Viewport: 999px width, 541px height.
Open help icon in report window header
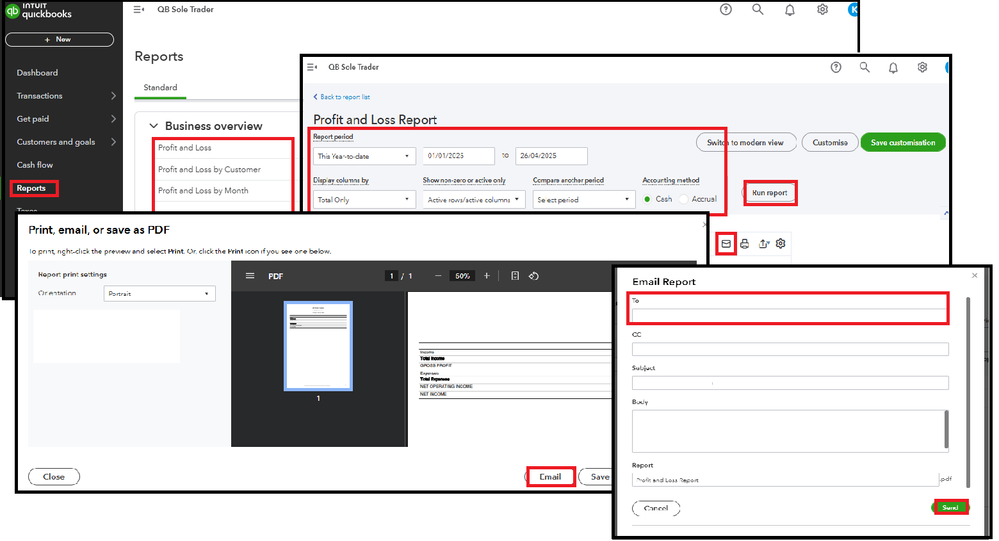(835, 68)
